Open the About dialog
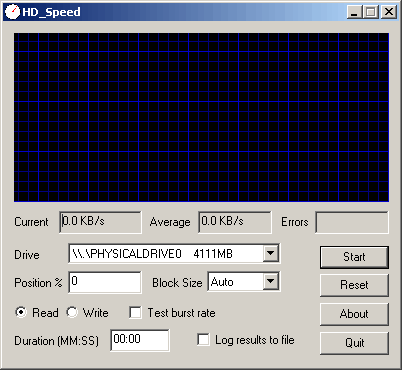The height and width of the screenshot is (370, 402). tap(354, 314)
